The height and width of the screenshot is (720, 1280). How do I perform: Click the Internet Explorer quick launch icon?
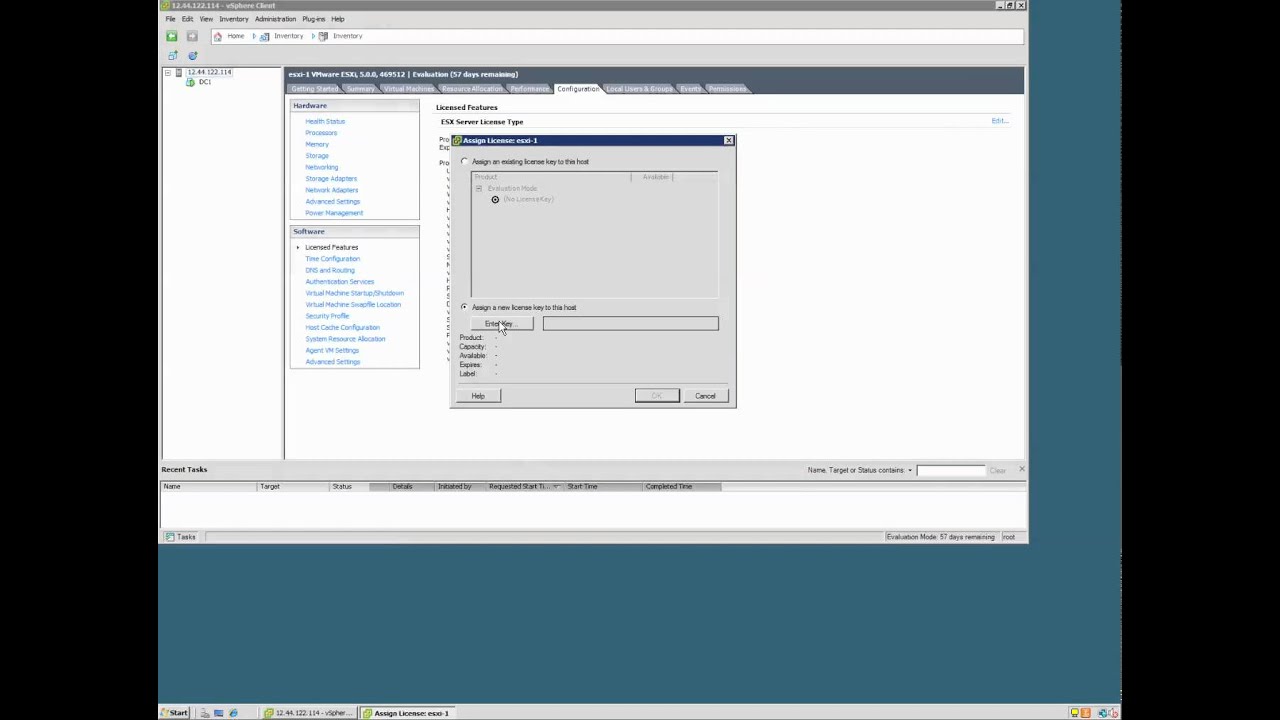233,713
